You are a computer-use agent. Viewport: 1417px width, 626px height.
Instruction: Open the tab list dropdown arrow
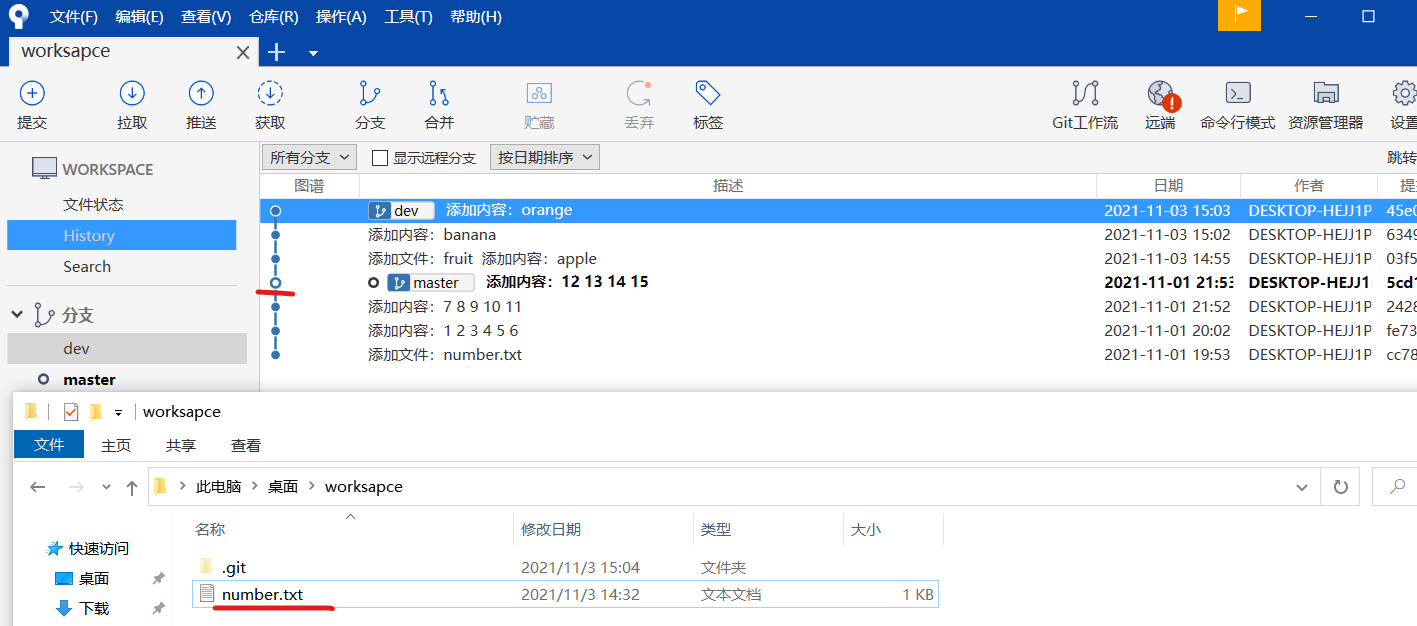point(313,53)
